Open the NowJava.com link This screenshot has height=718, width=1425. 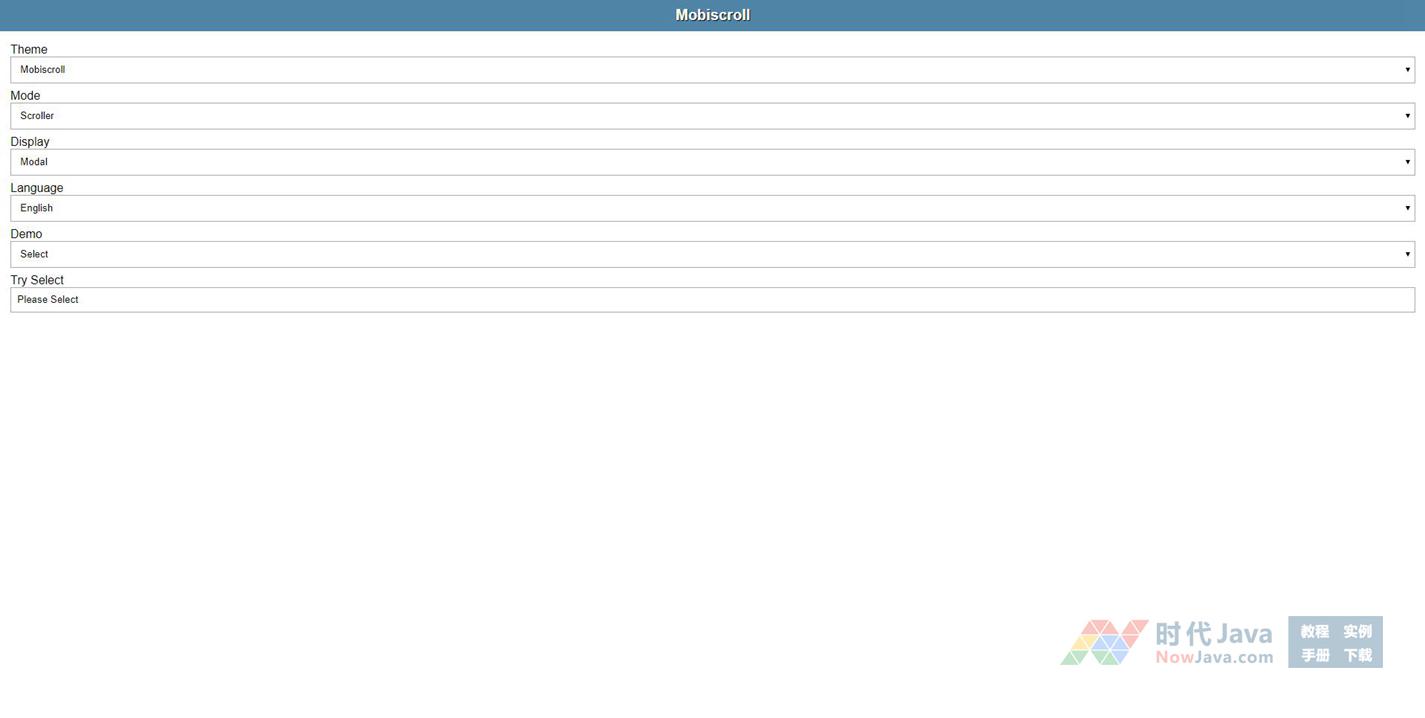tap(1214, 657)
